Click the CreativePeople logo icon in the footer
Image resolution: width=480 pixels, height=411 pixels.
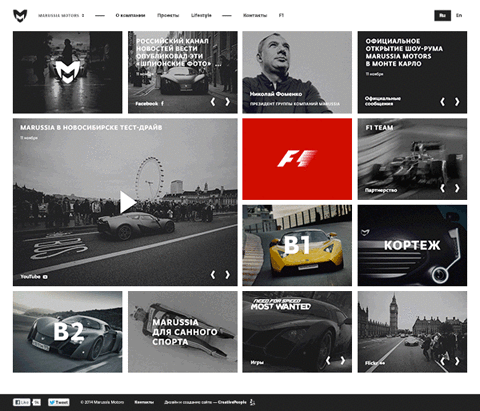(252, 402)
